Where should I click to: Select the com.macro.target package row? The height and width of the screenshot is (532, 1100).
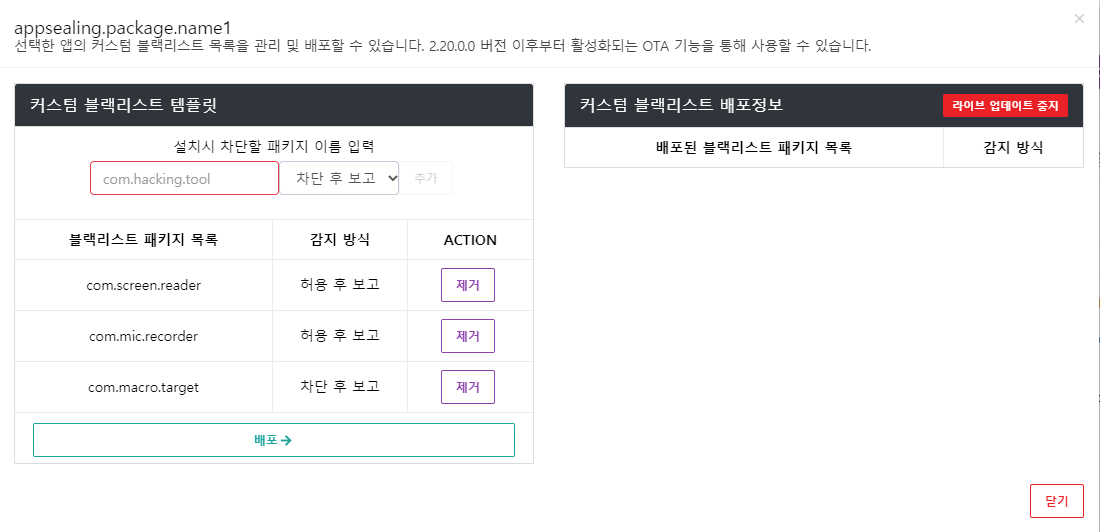point(274,387)
